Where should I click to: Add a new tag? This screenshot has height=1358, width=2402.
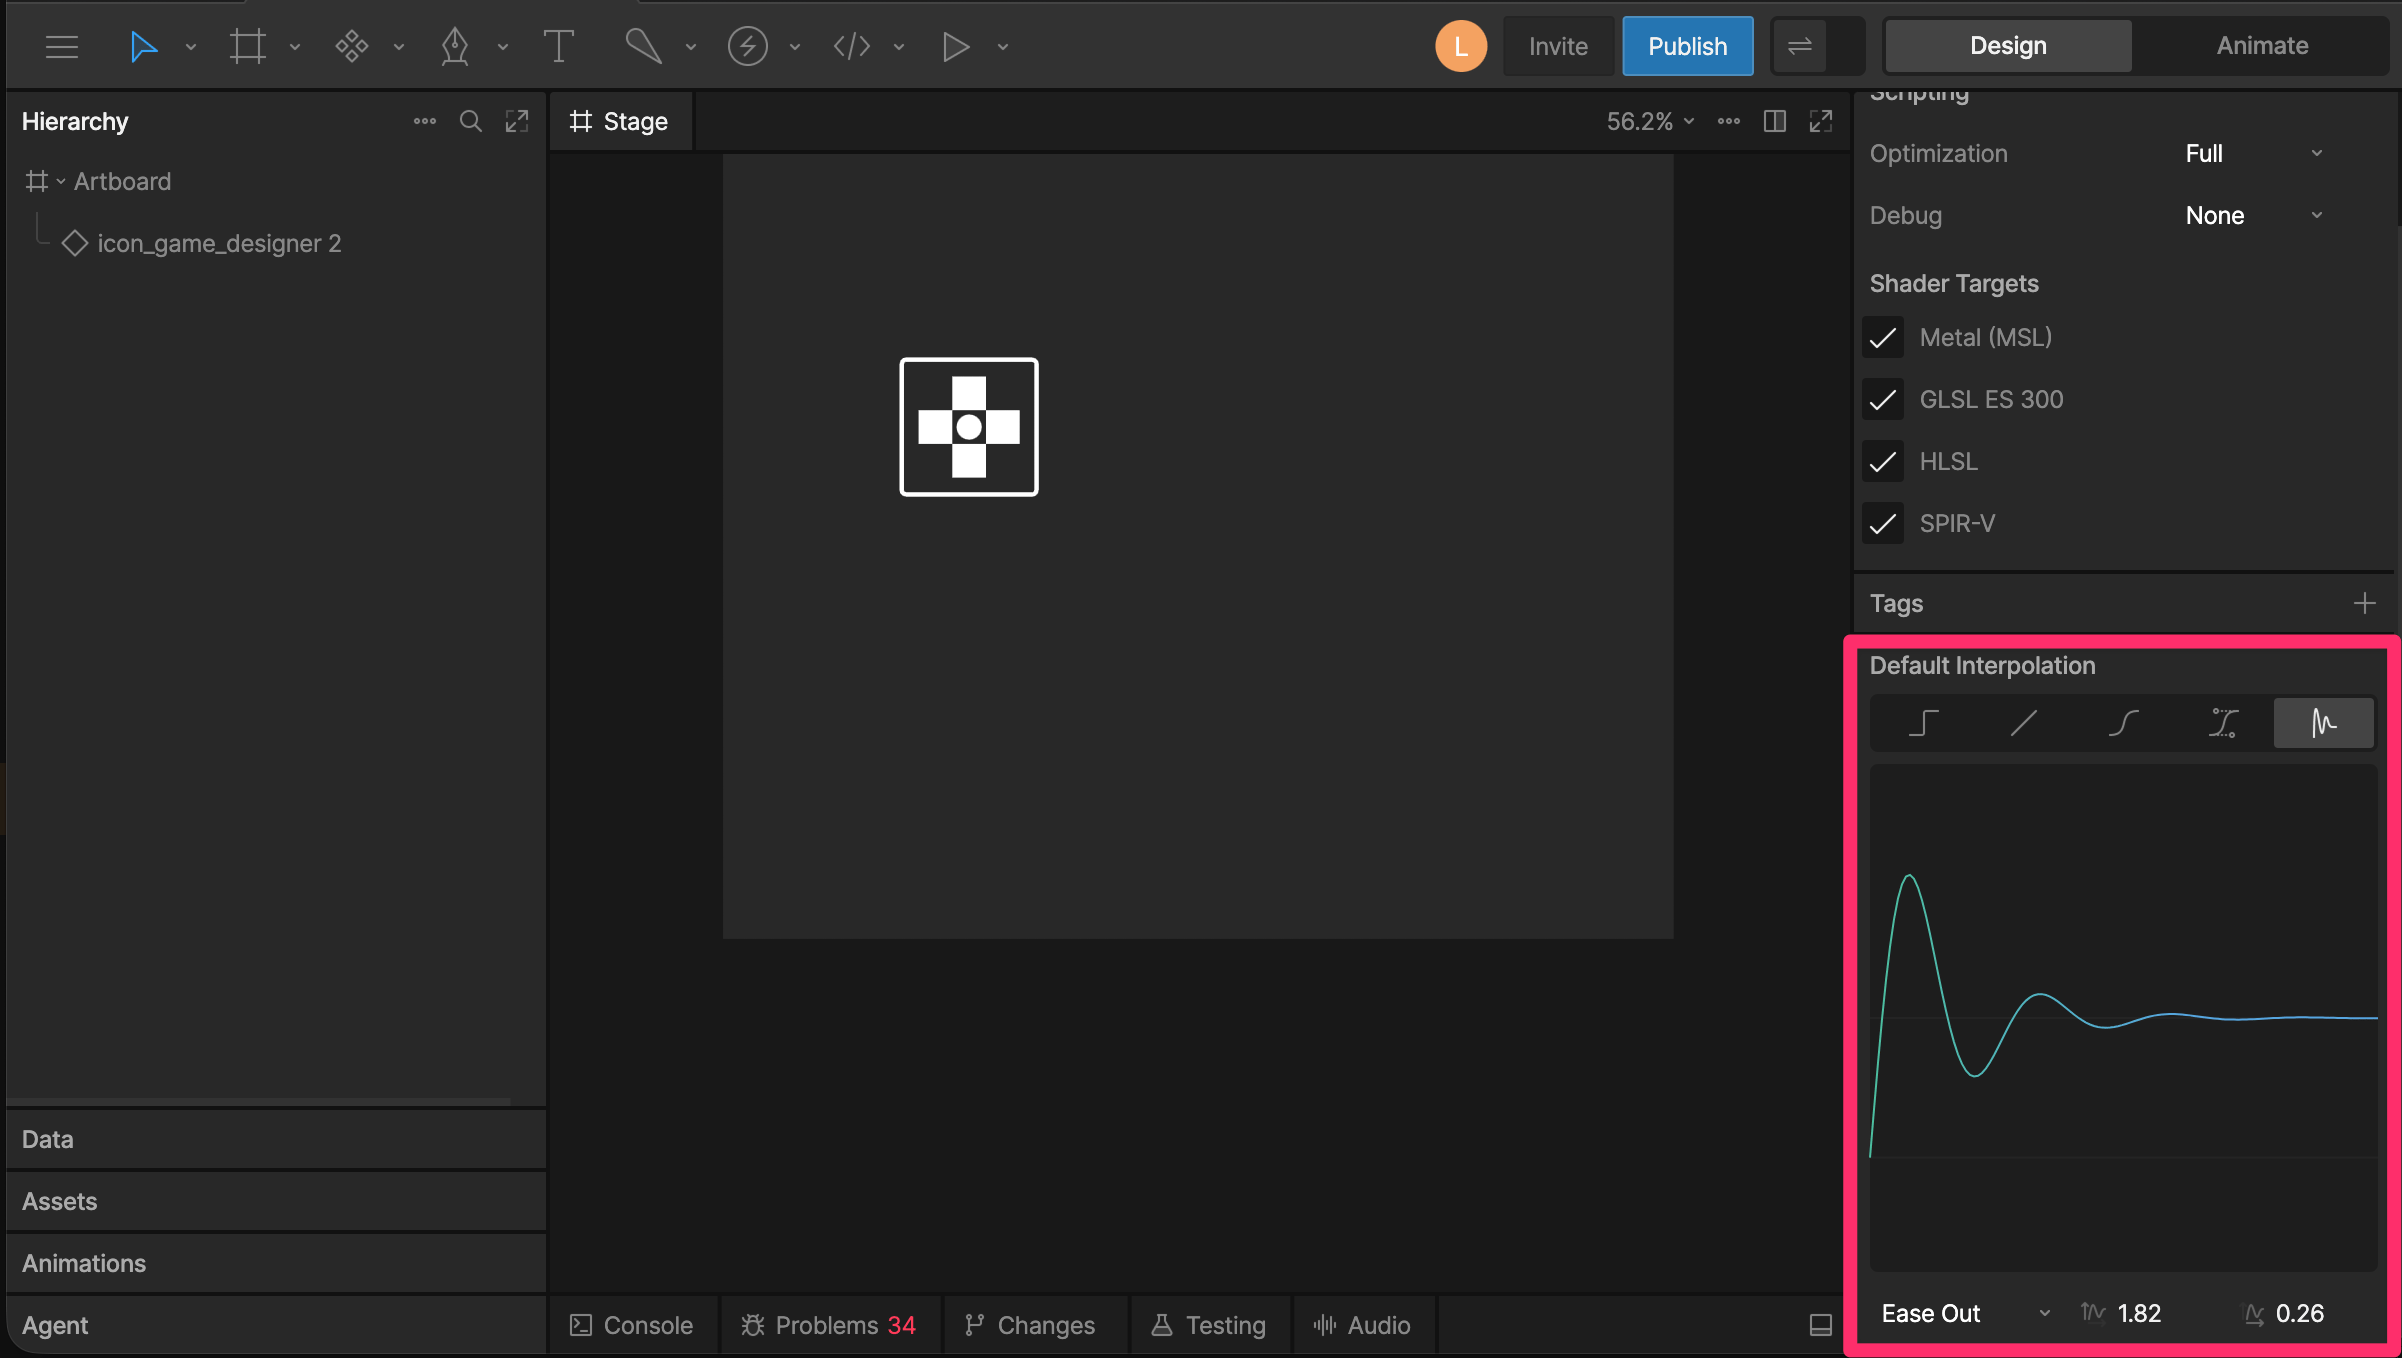(x=2364, y=603)
